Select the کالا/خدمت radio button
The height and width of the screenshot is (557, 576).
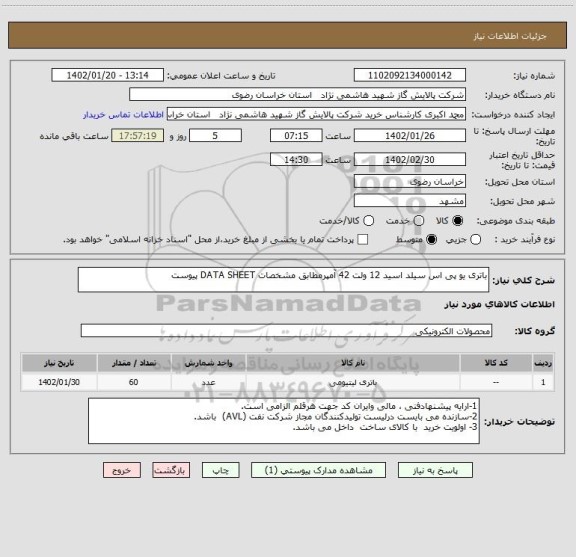coord(368,220)
